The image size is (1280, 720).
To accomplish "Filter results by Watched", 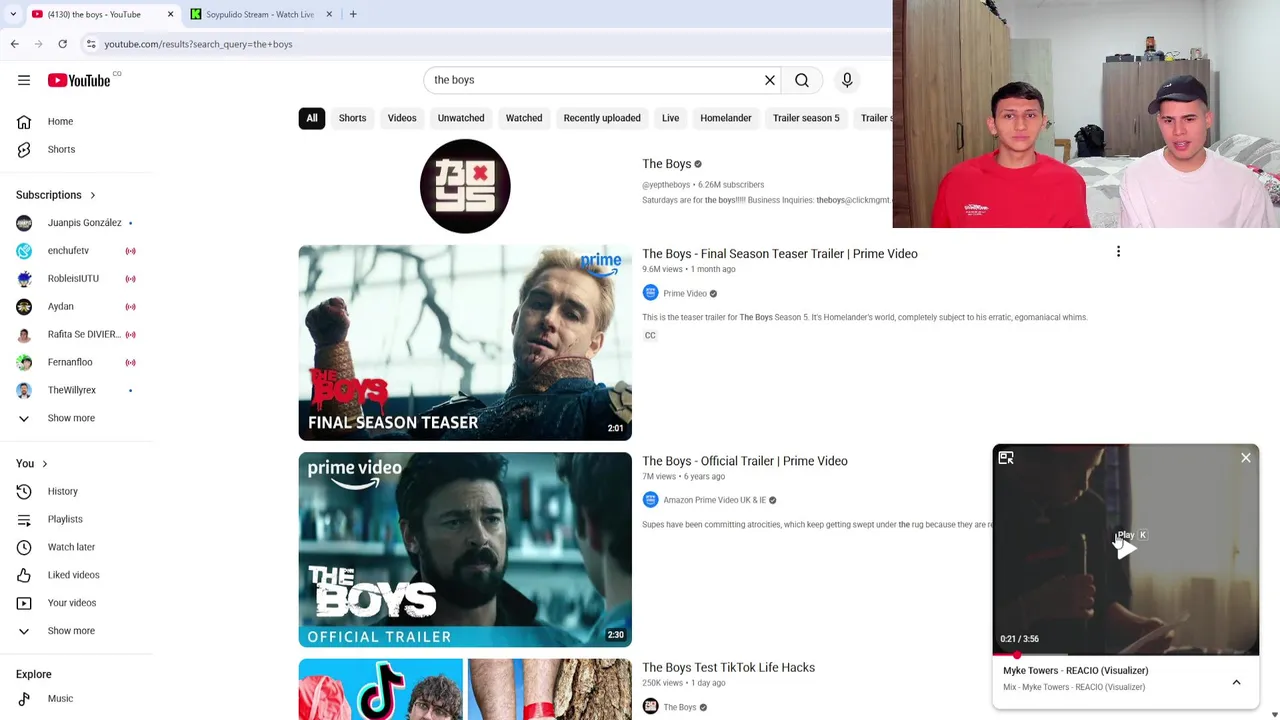I will [524, 118].
